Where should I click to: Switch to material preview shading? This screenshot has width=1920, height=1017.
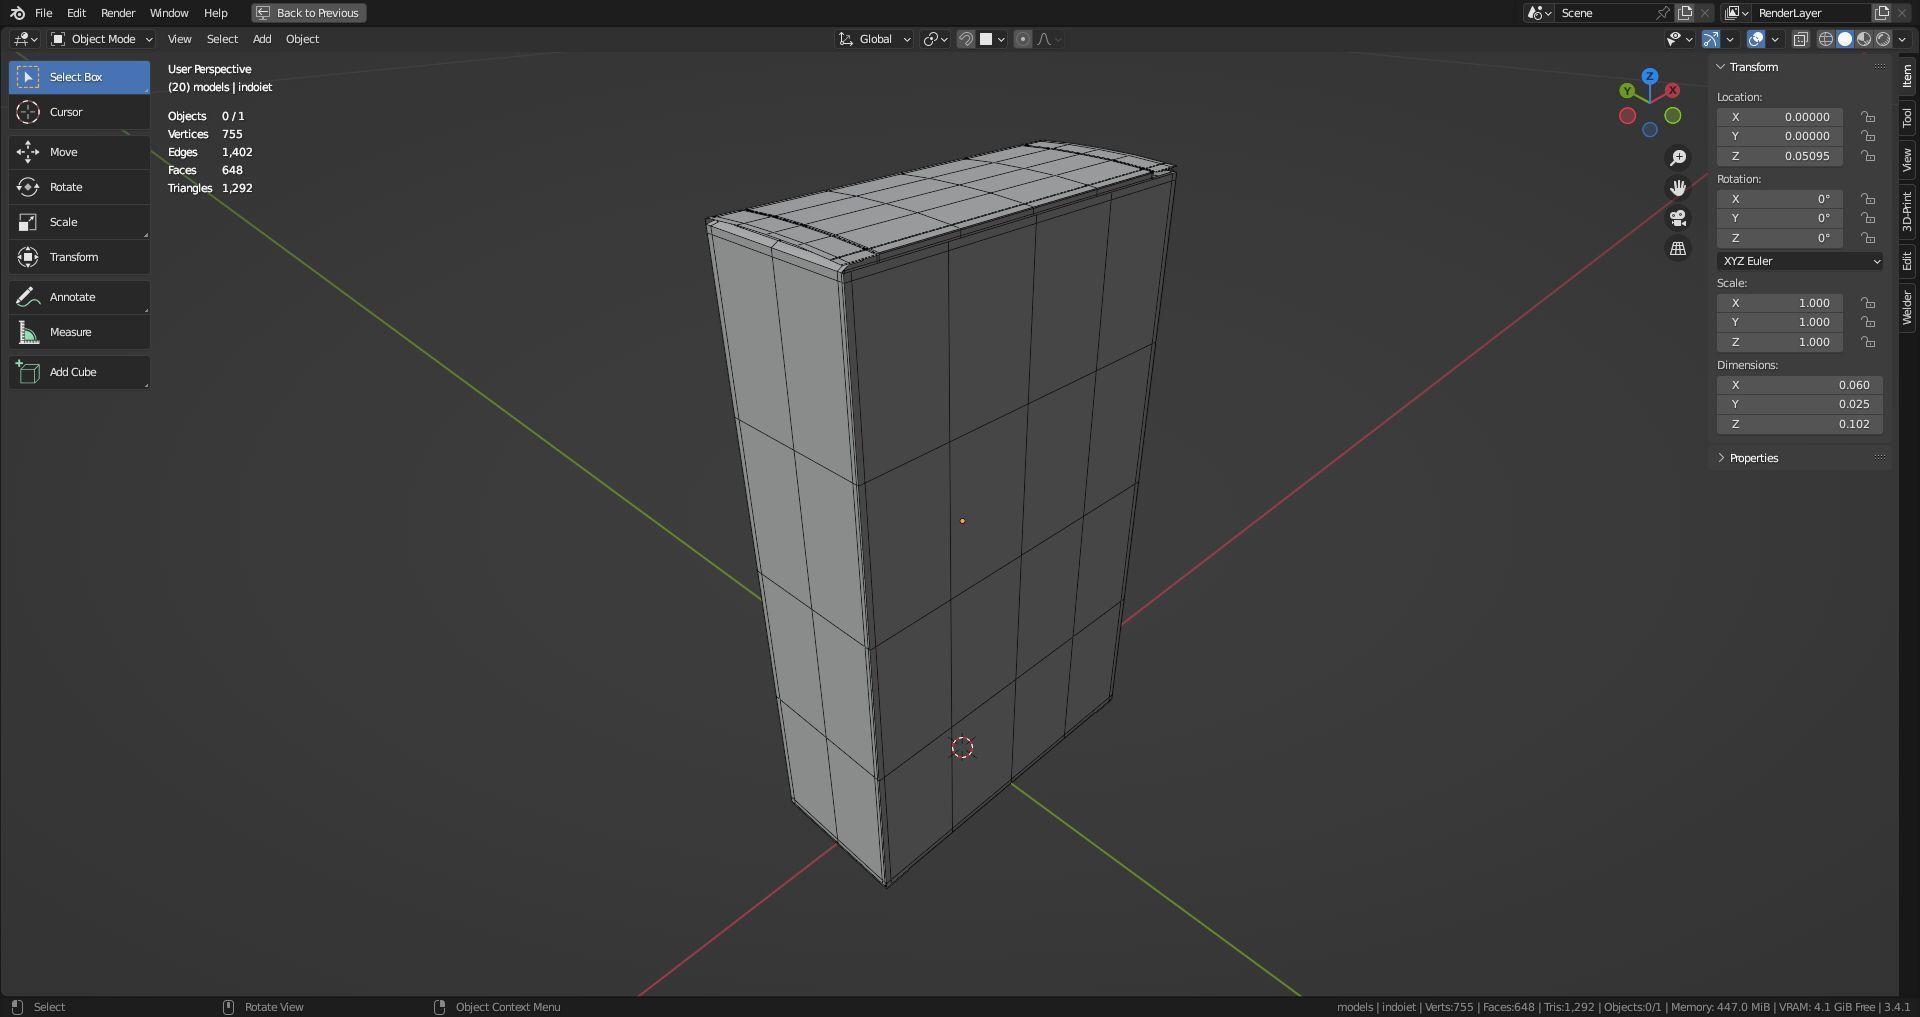(x=1864, y=39)
